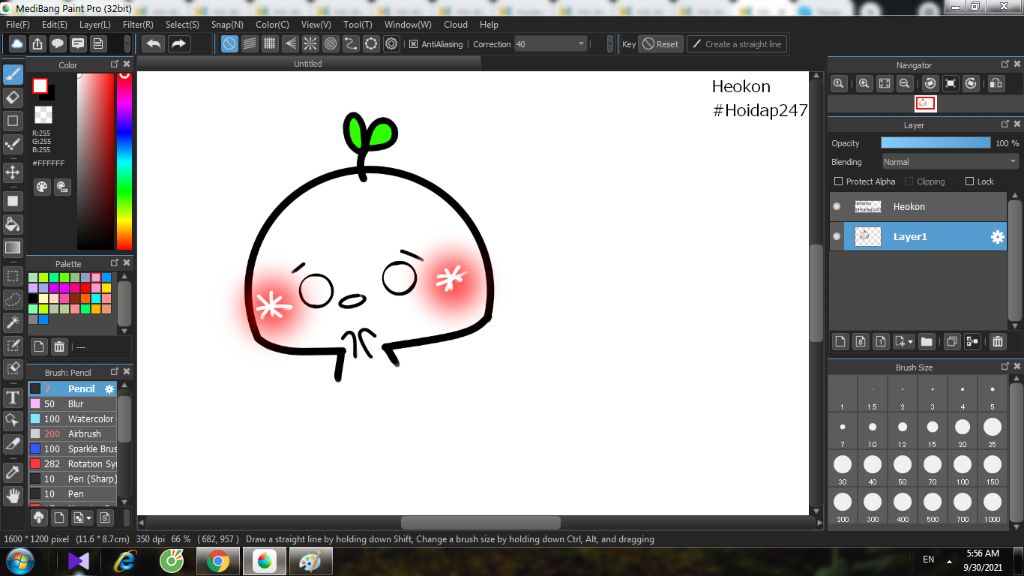Viewport: 1024px width, 576px height.
Task: Adjust layer Opacity slider
Action: pos(935,143)
